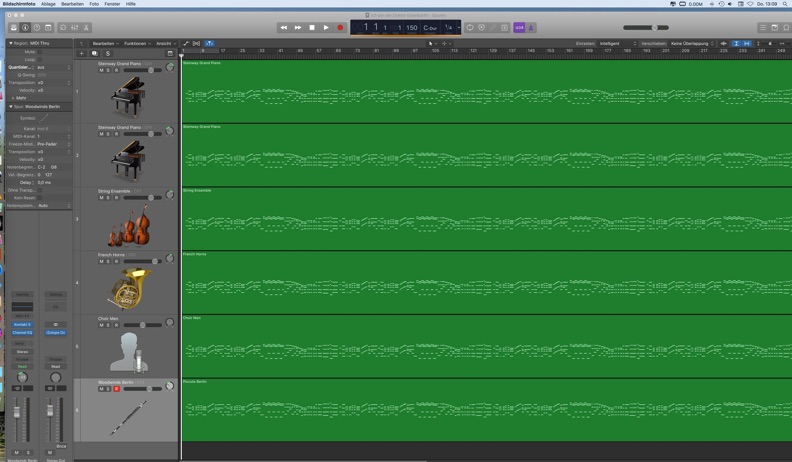Open Smart Controls dial icon
Image resolution: width=792 pixels, height=462 pixels.
(x=63, y=28)
